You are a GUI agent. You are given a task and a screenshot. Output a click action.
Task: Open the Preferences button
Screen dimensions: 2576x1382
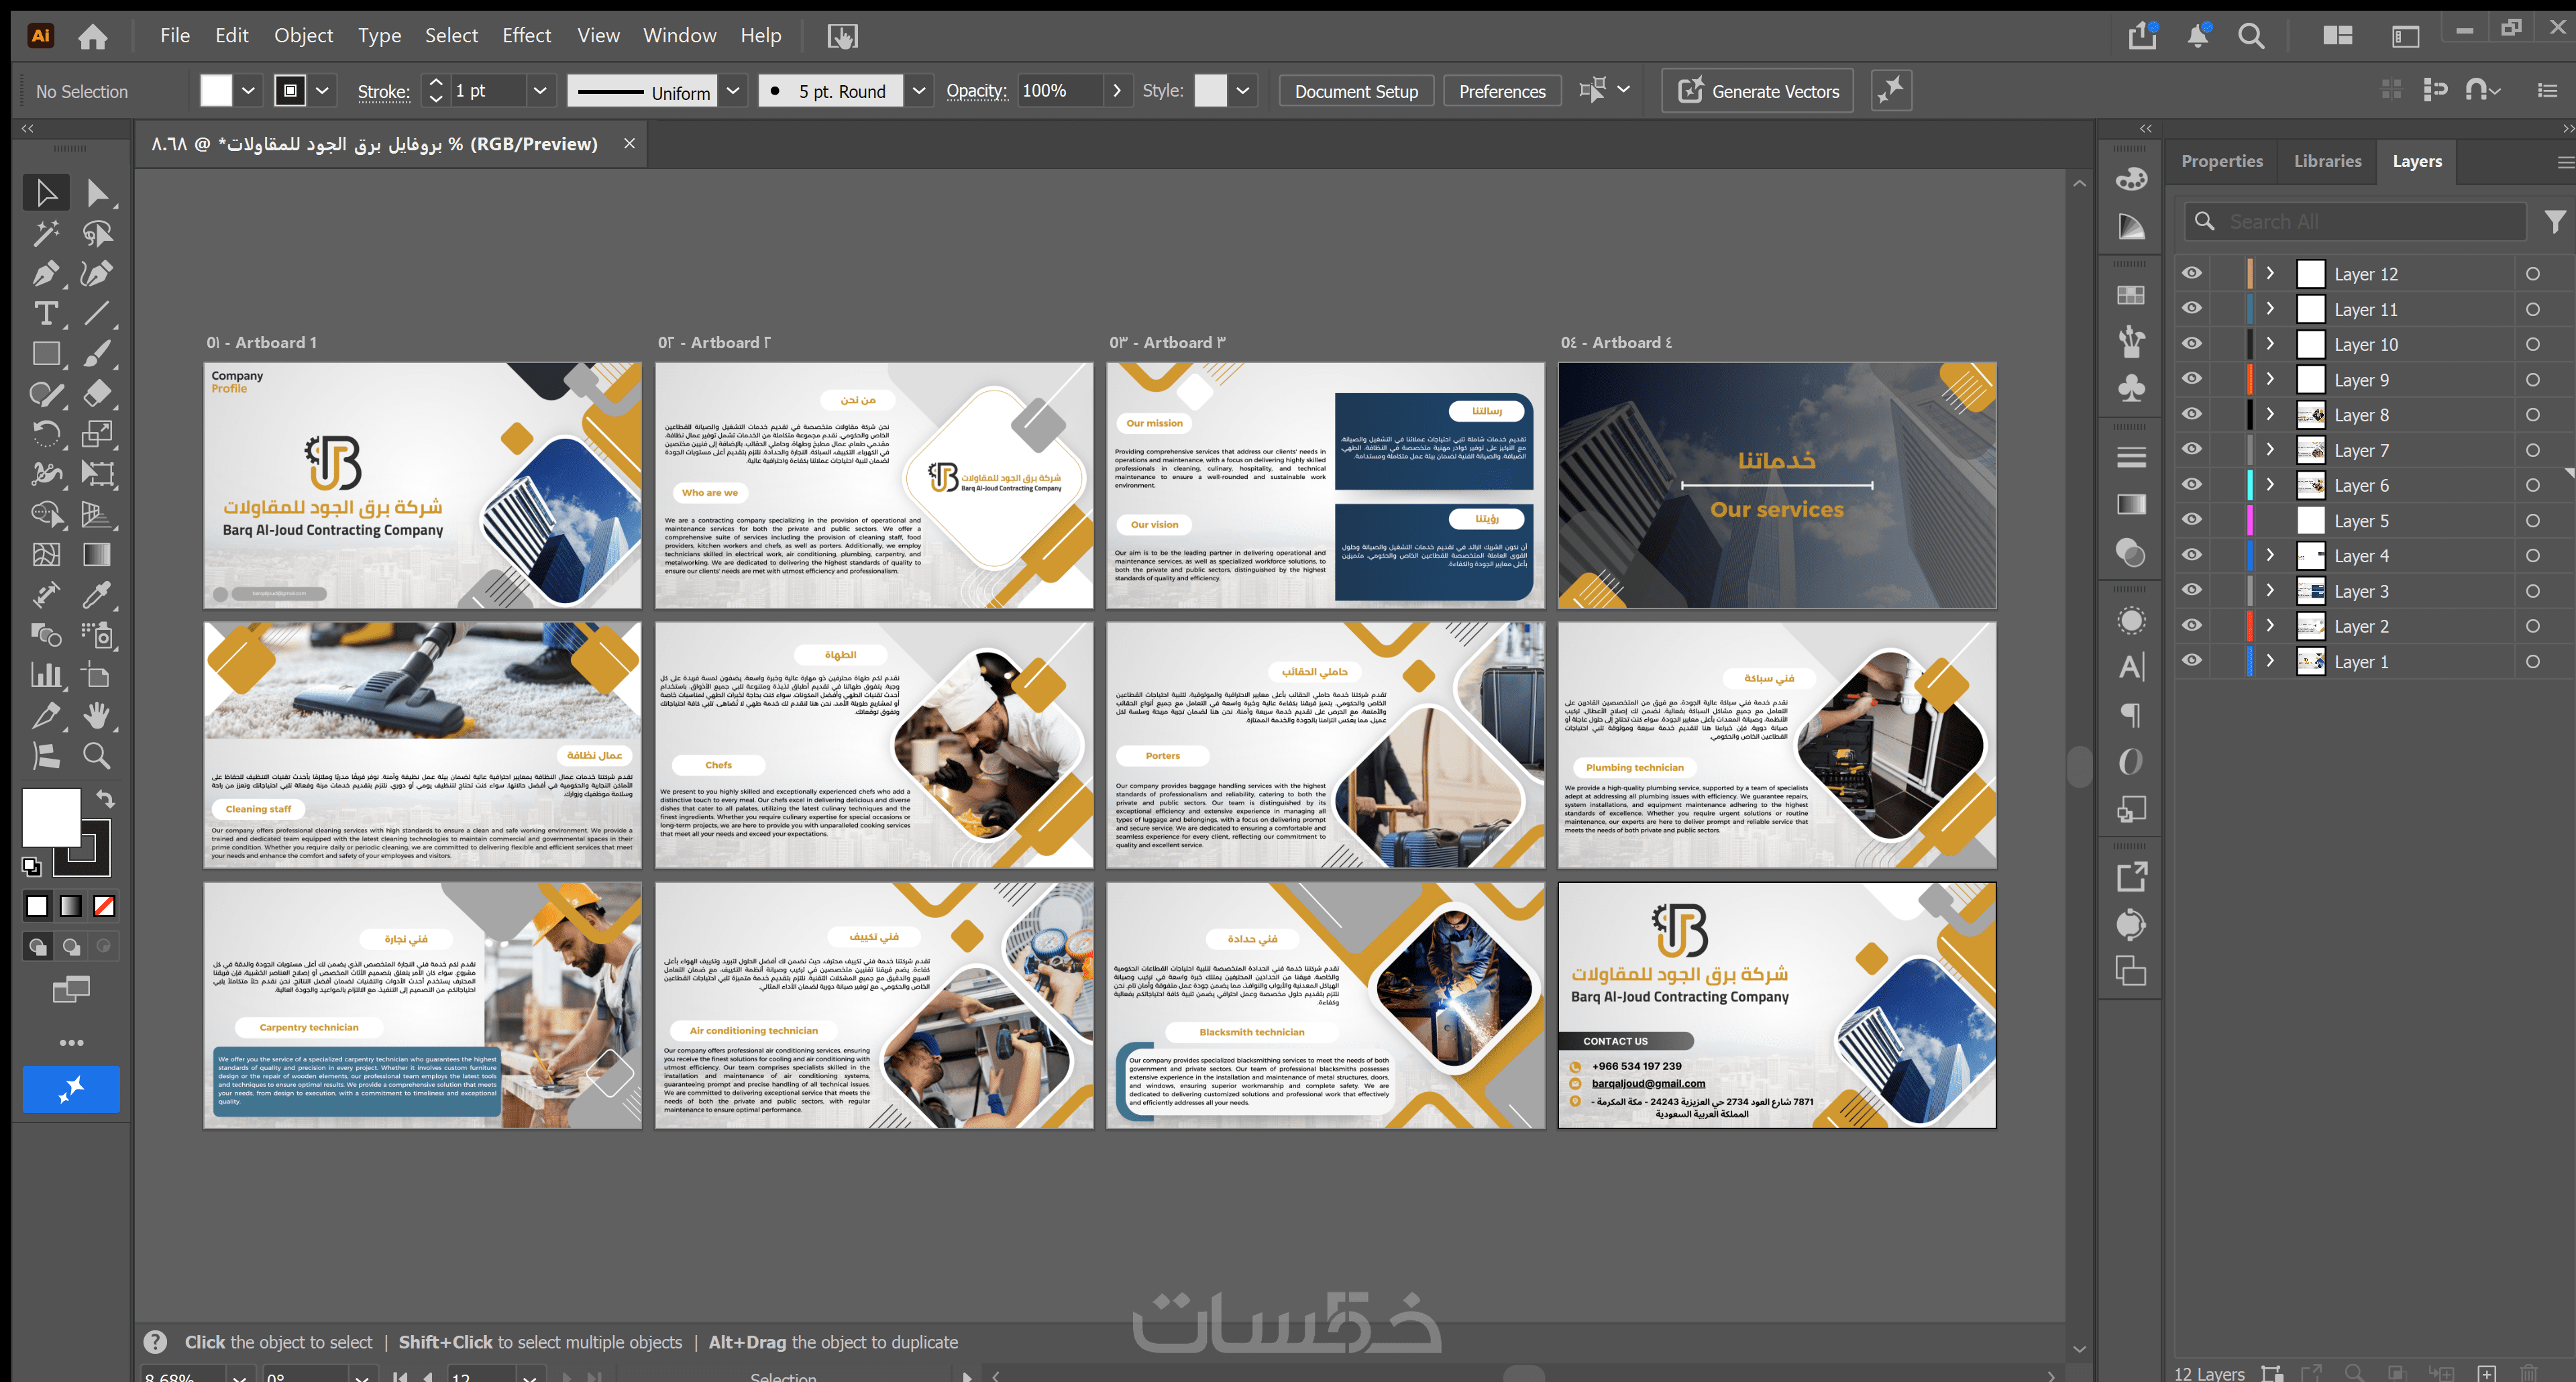[x=1502, y=91]
